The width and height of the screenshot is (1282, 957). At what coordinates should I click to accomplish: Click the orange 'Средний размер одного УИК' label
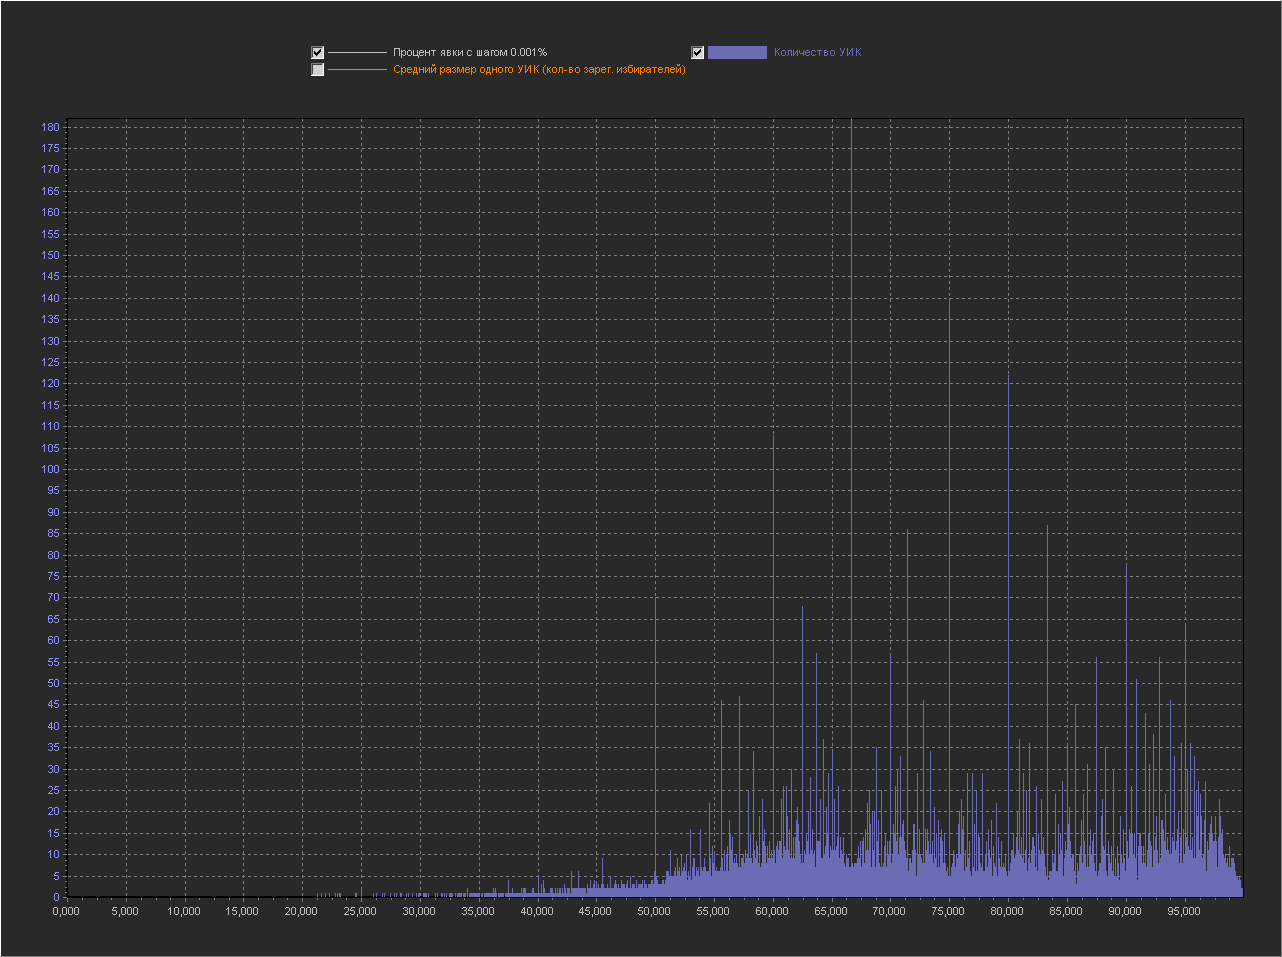[539, 70]
